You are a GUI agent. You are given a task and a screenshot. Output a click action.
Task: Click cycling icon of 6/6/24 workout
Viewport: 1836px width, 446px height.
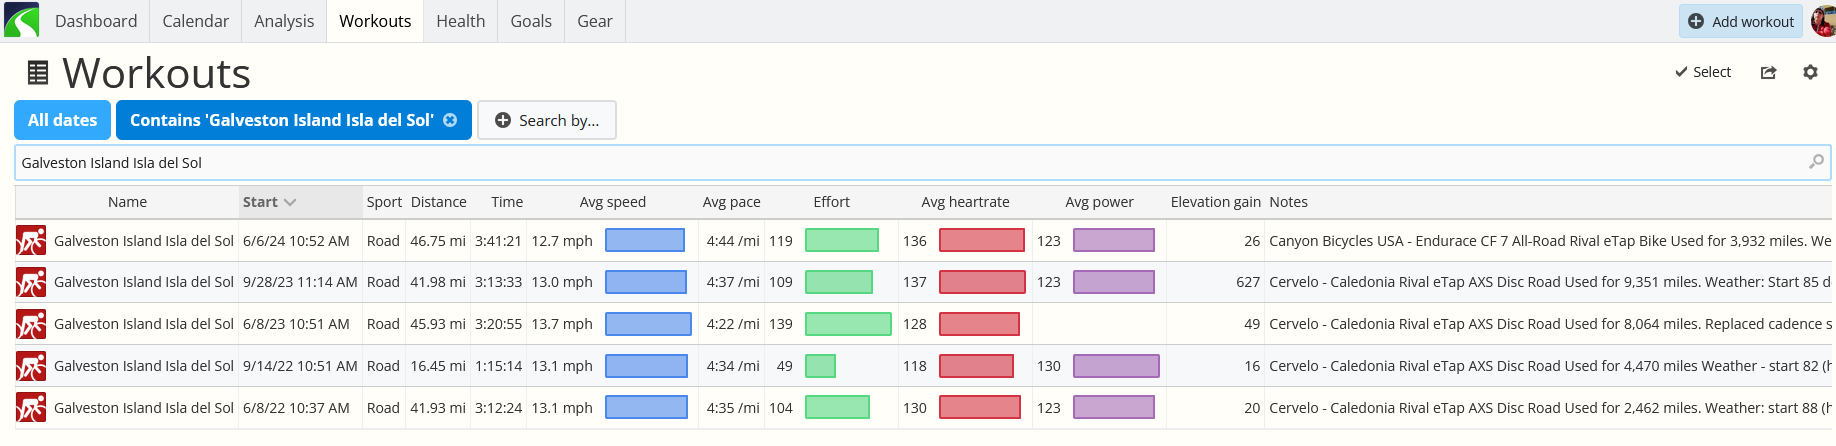pyautogui.click(x=31, y=241)
